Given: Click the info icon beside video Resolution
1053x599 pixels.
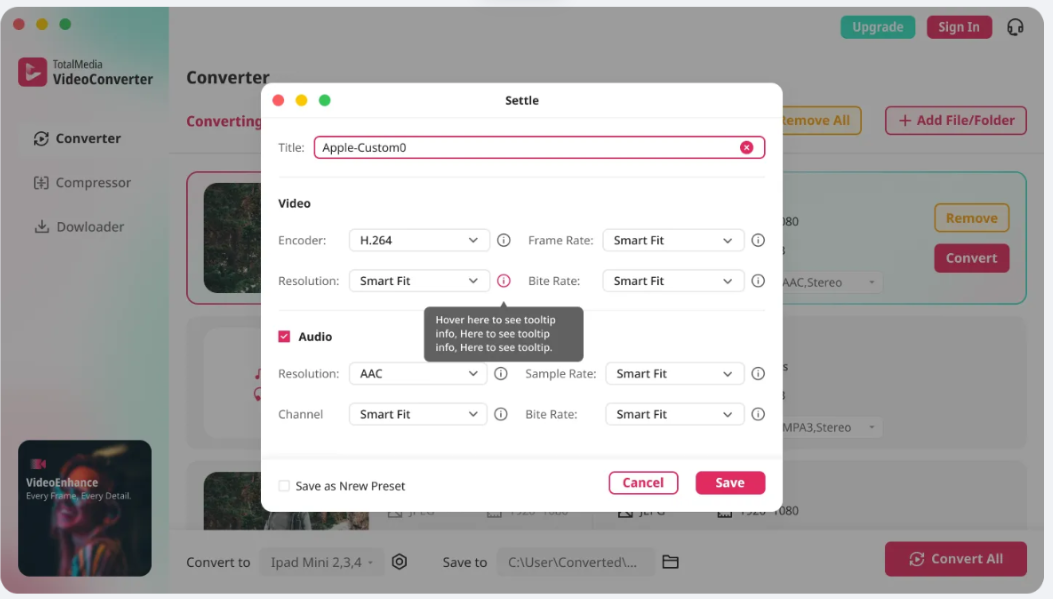Looking at the screenshot, I should [x=504, y=281].
